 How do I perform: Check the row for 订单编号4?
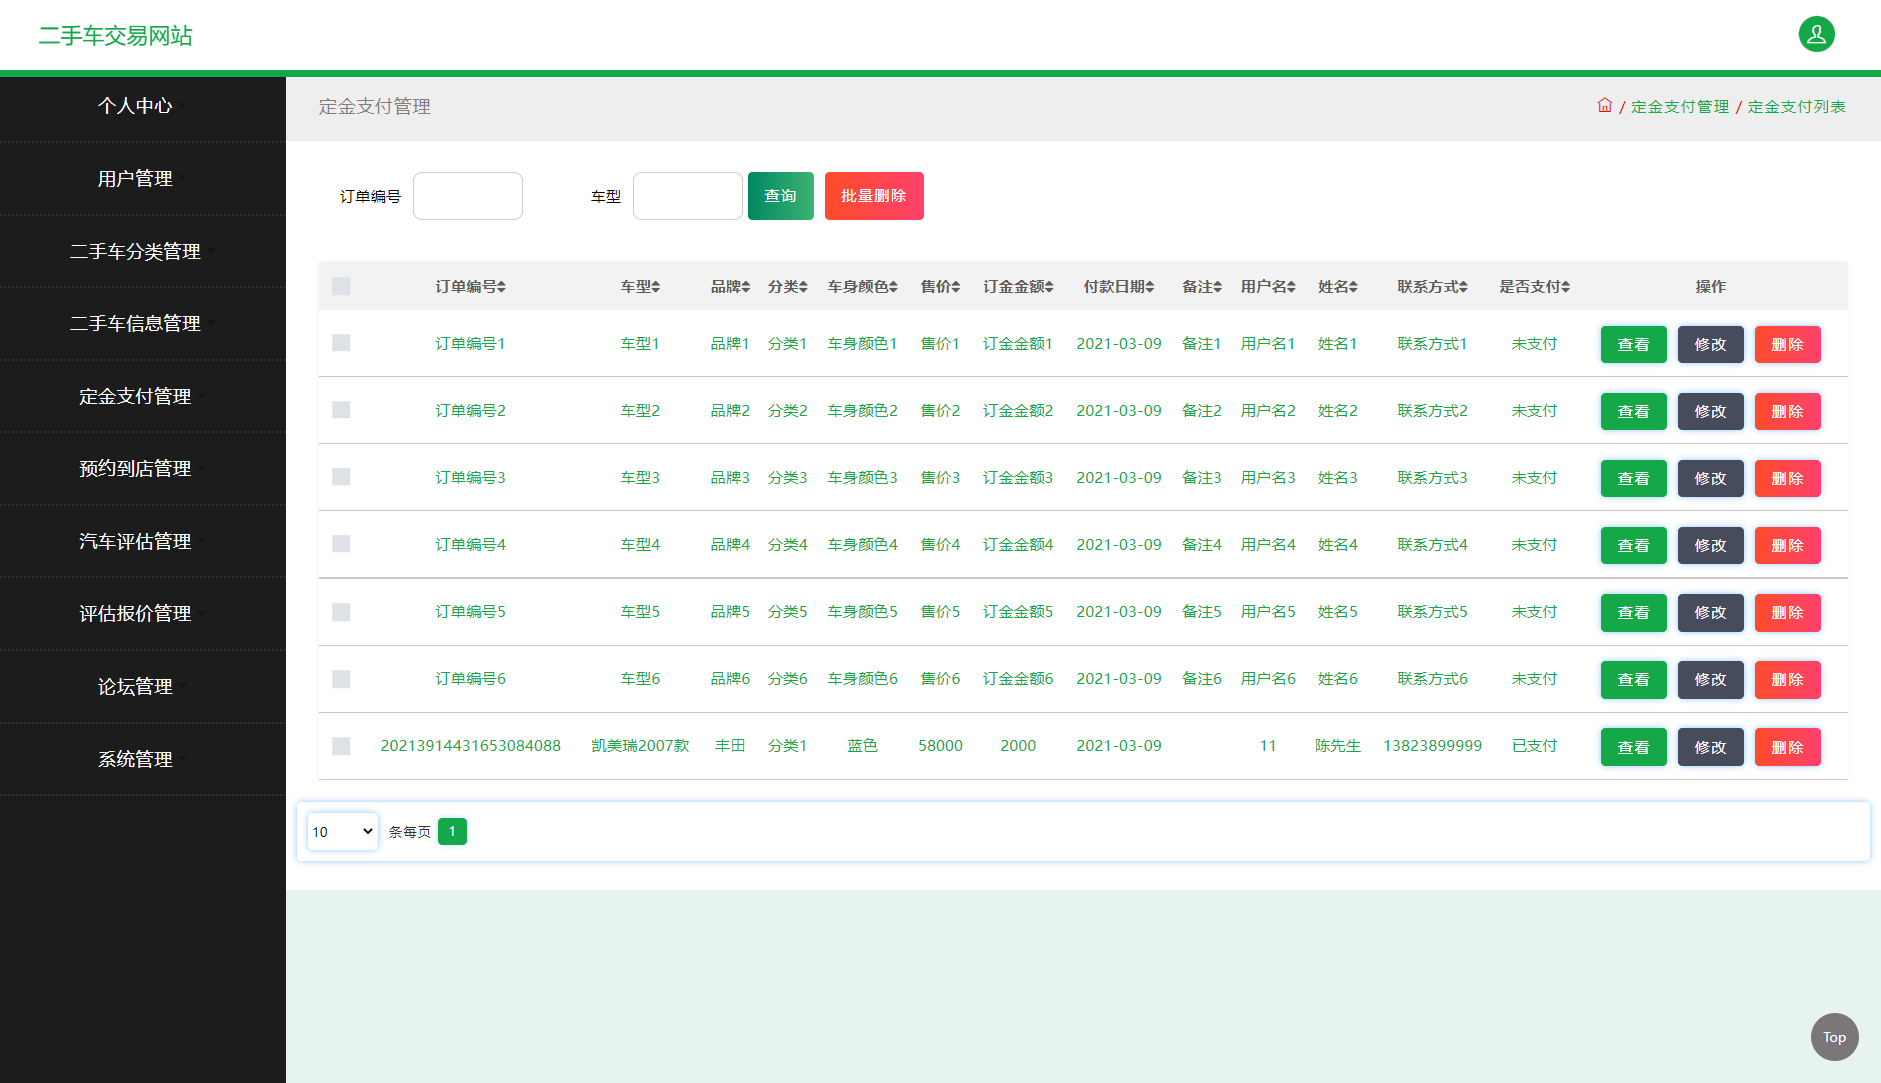[341, 544]
